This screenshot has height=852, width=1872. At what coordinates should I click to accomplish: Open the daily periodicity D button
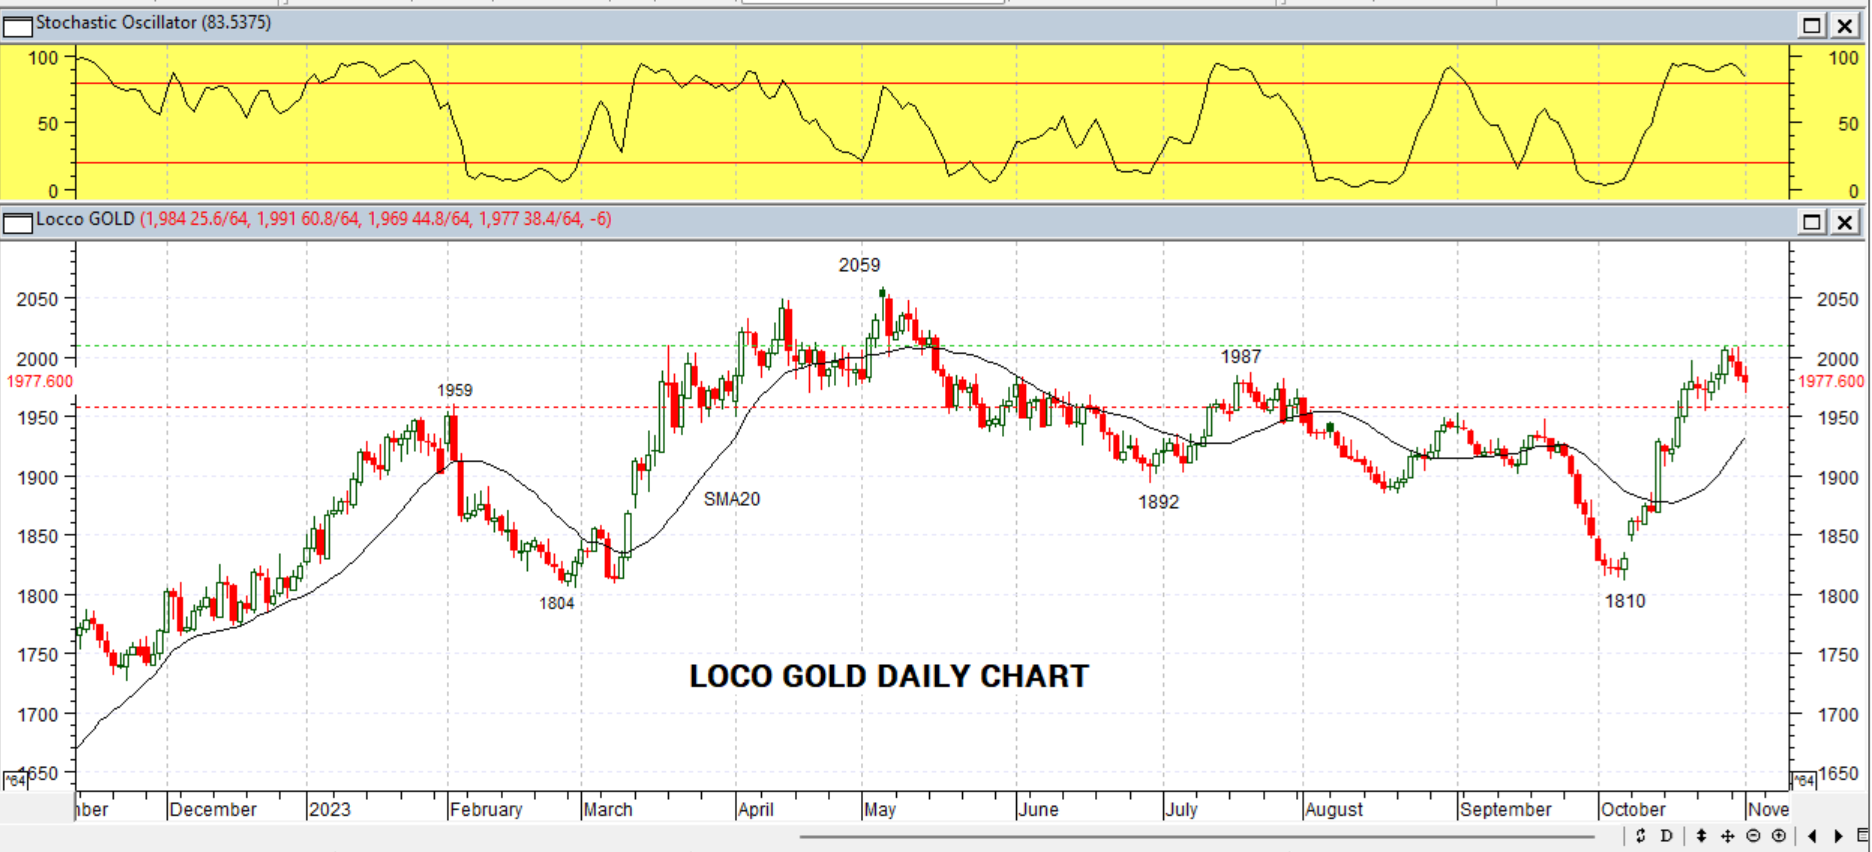click(1666, 836)
